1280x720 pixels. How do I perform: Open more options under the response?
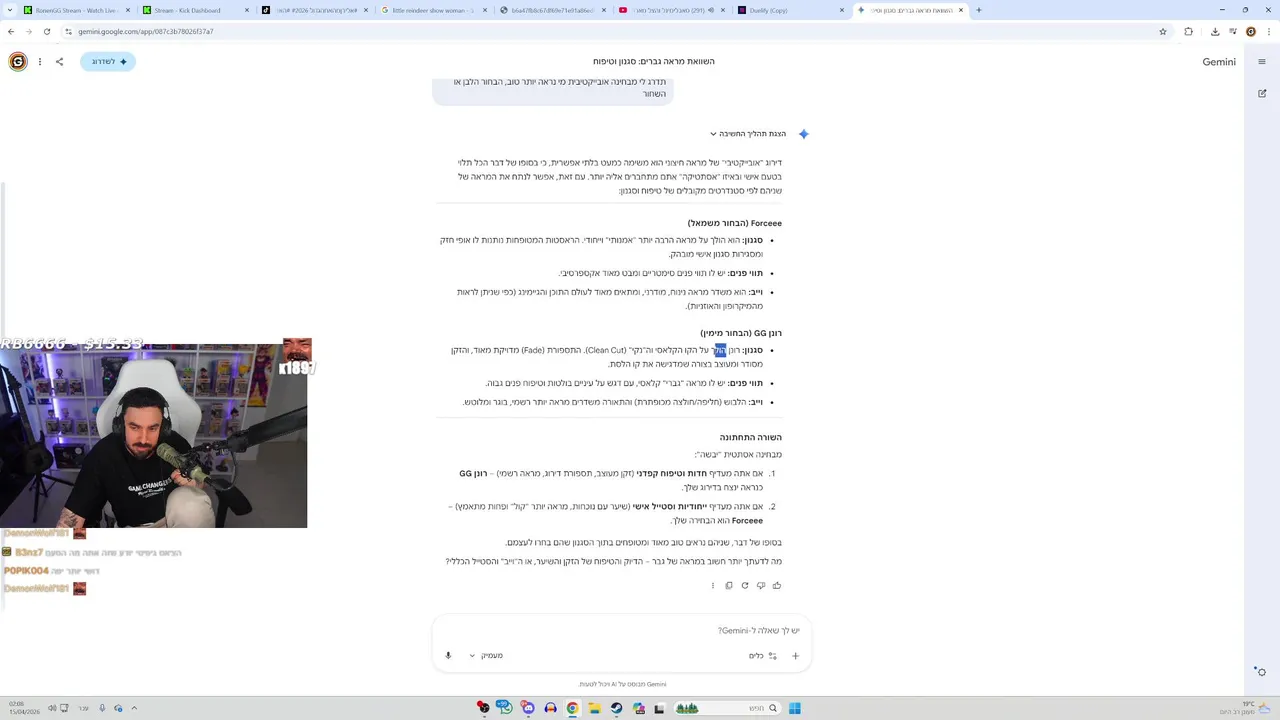click(712, 586)
